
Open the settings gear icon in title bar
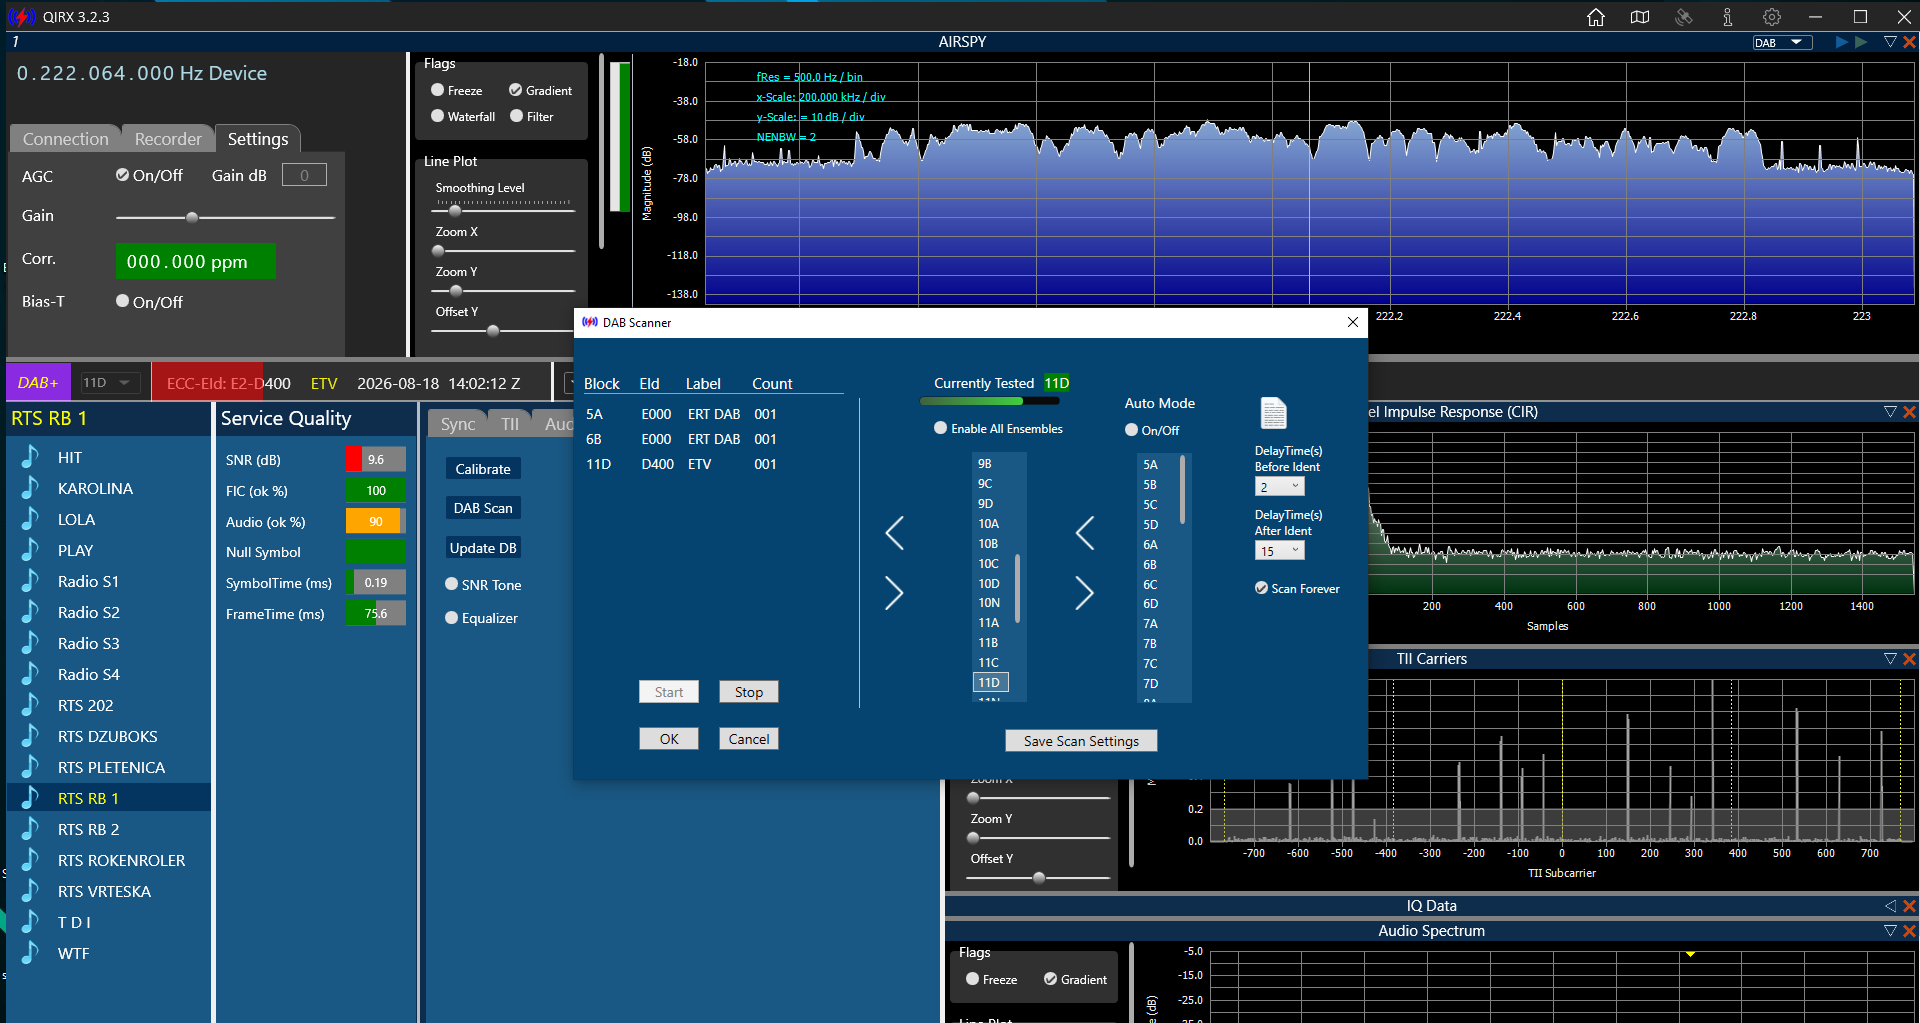[x=1772, y=17]
